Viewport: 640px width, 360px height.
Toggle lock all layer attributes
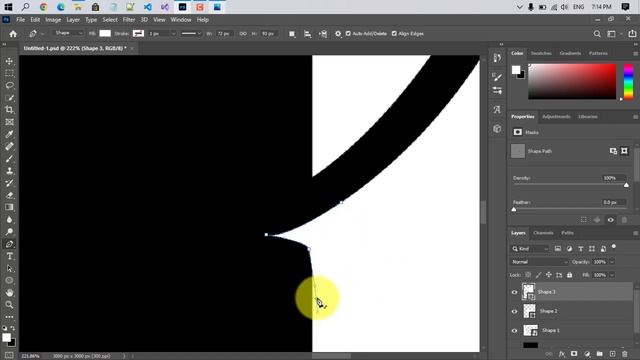[x=570, y=275]
